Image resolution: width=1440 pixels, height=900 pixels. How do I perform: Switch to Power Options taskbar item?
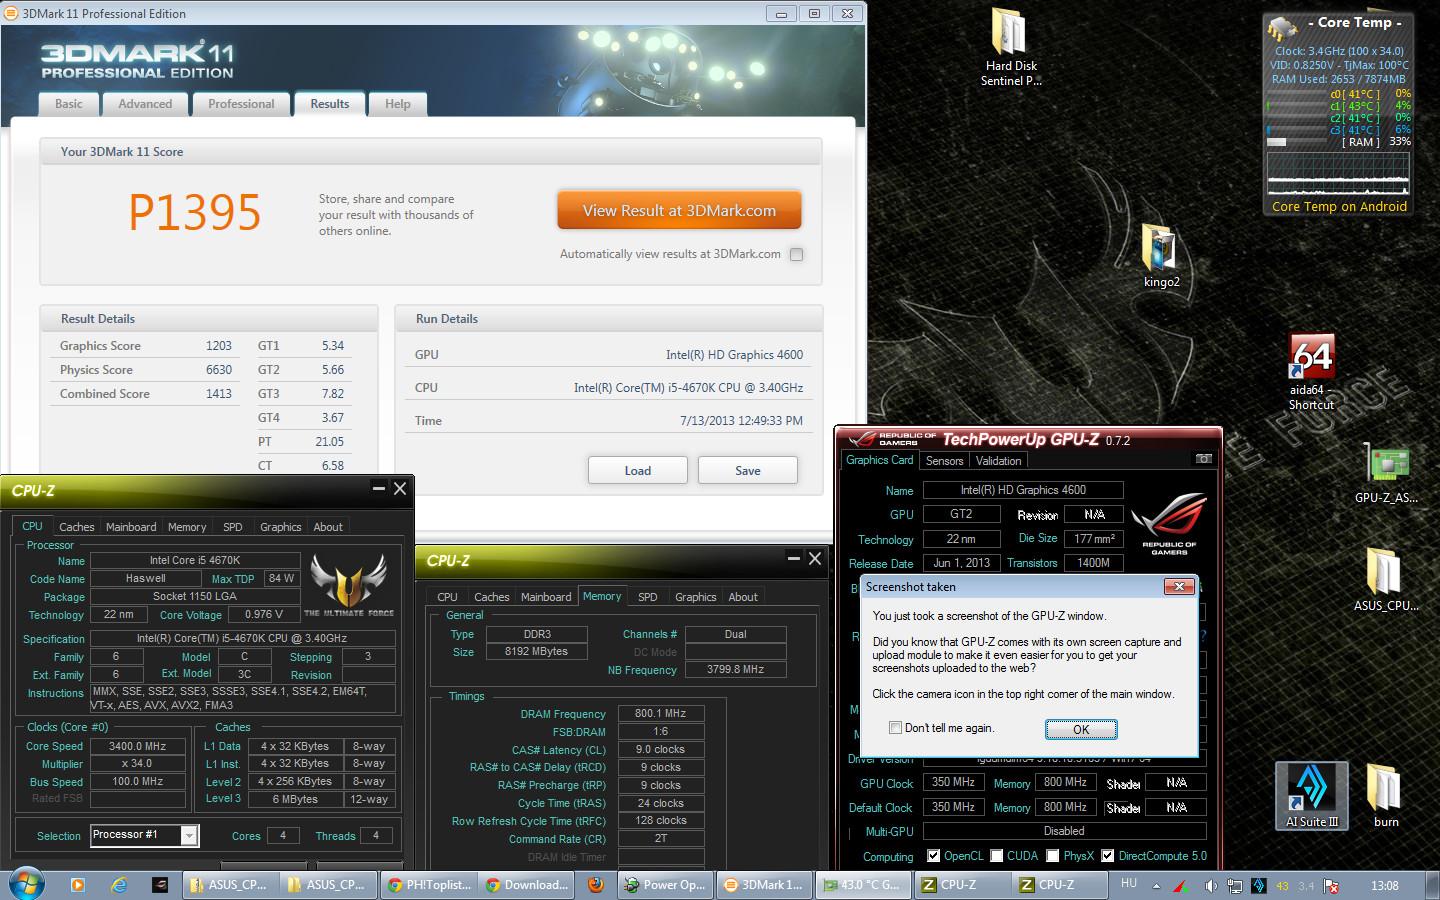664,884
